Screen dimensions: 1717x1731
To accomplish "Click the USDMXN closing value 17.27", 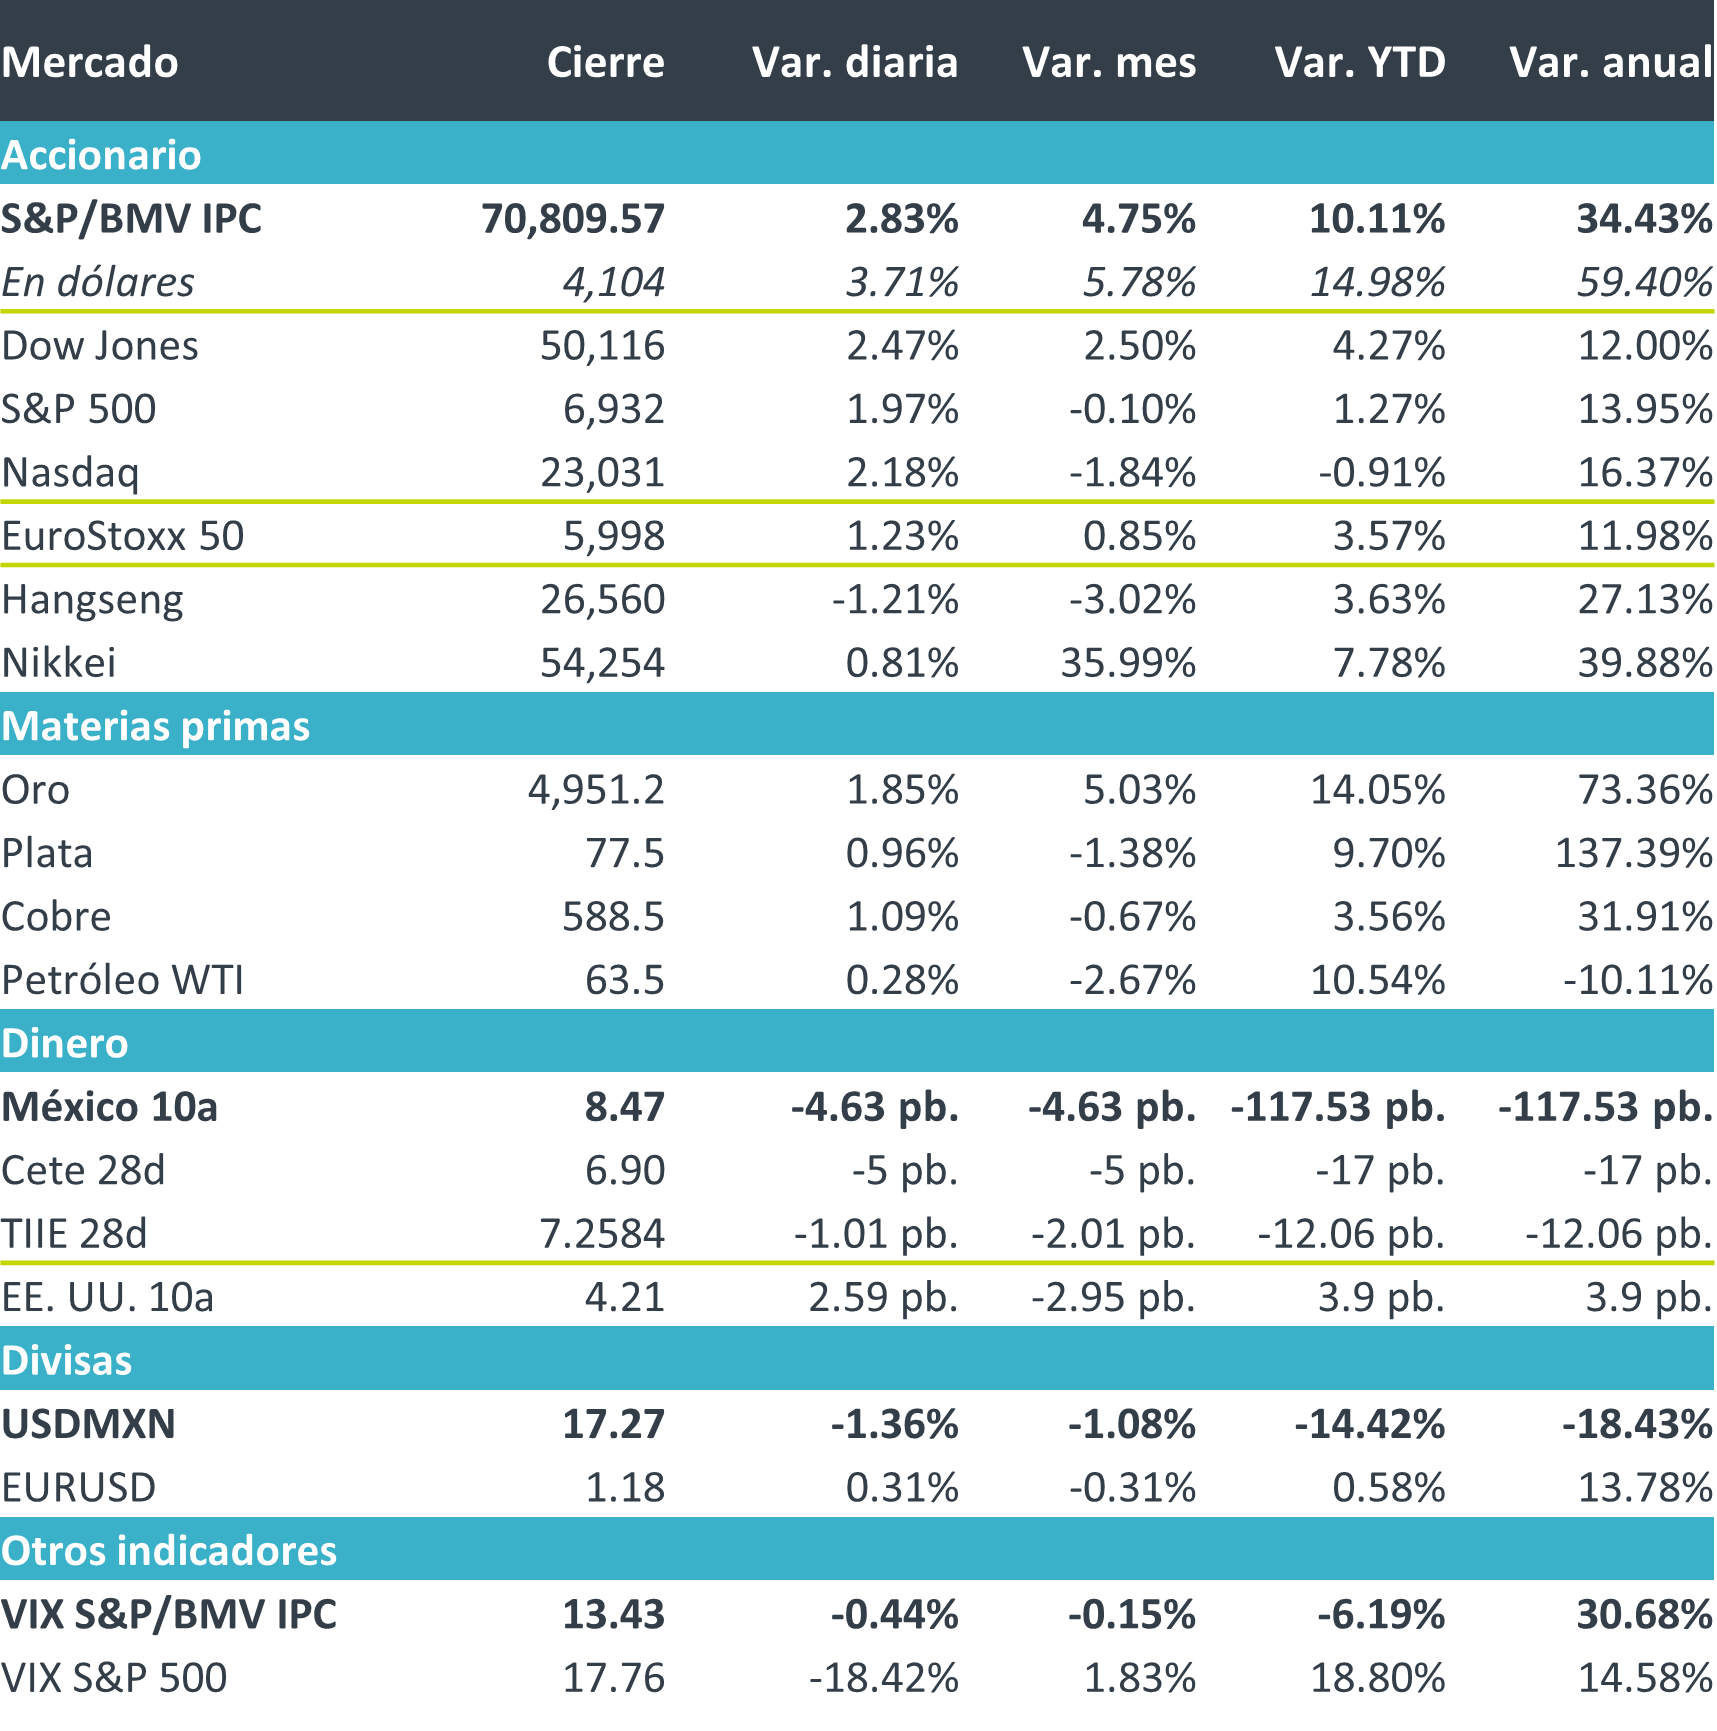I will (613, 1424).
